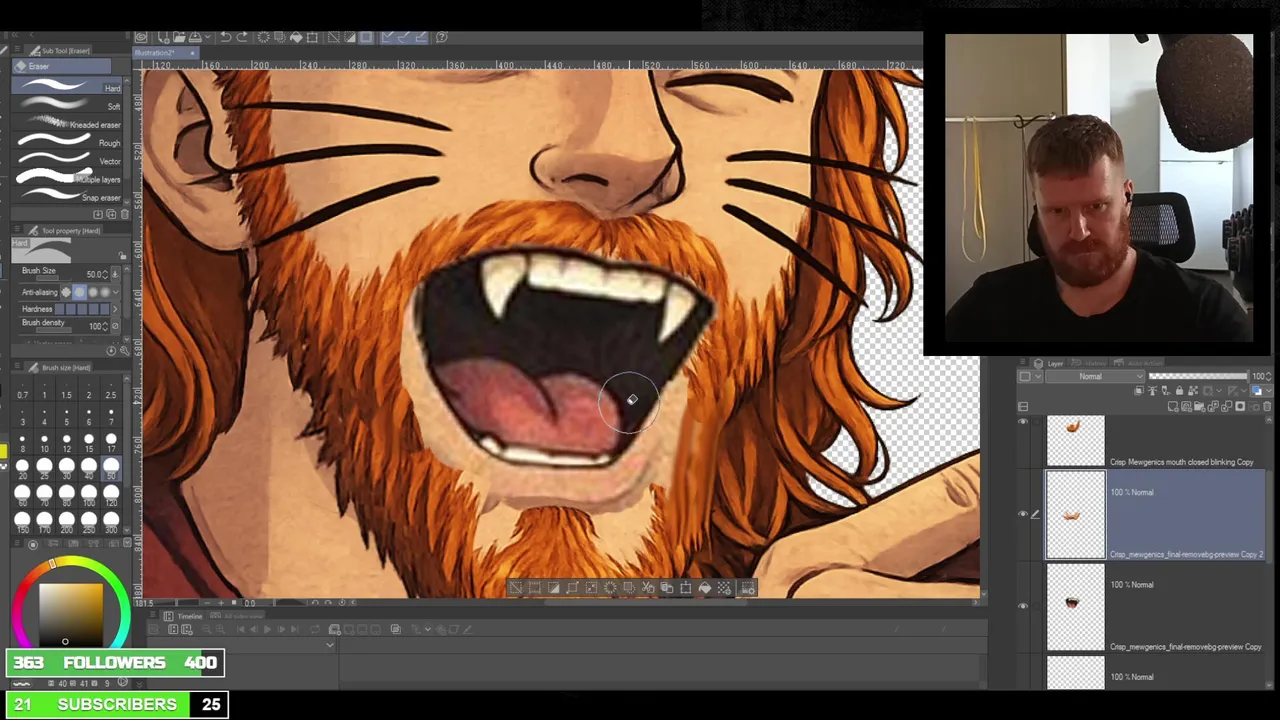Select the Snap eraser sub tool
1280x720 pixels.
click(66, 197)
